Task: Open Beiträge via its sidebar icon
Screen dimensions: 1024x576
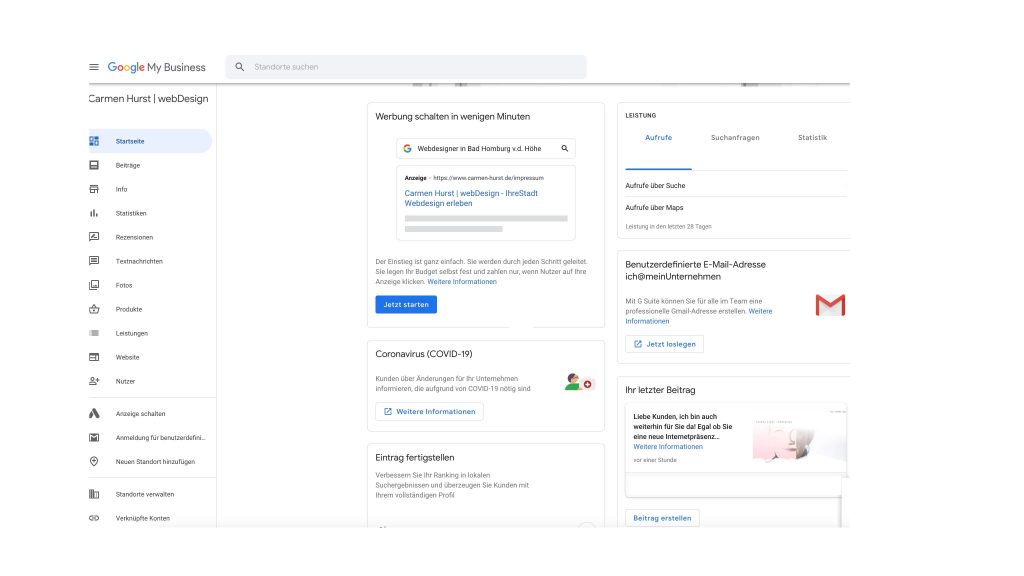Action: [94, 165]
